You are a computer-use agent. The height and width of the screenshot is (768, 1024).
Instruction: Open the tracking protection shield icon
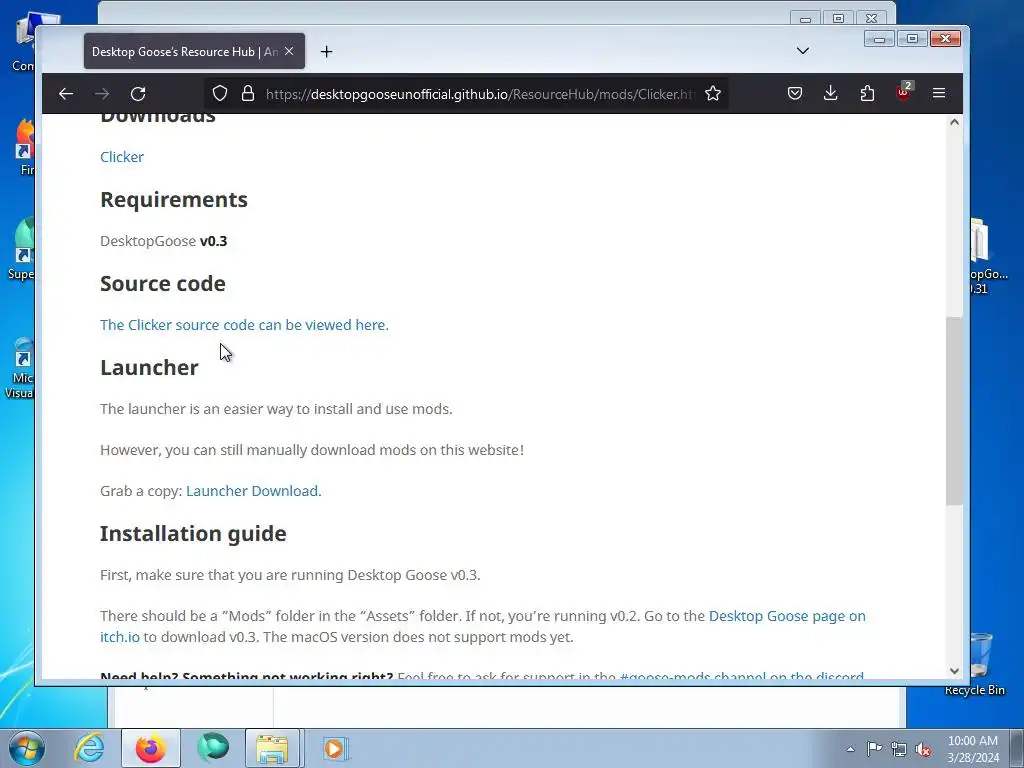(220, 94)
